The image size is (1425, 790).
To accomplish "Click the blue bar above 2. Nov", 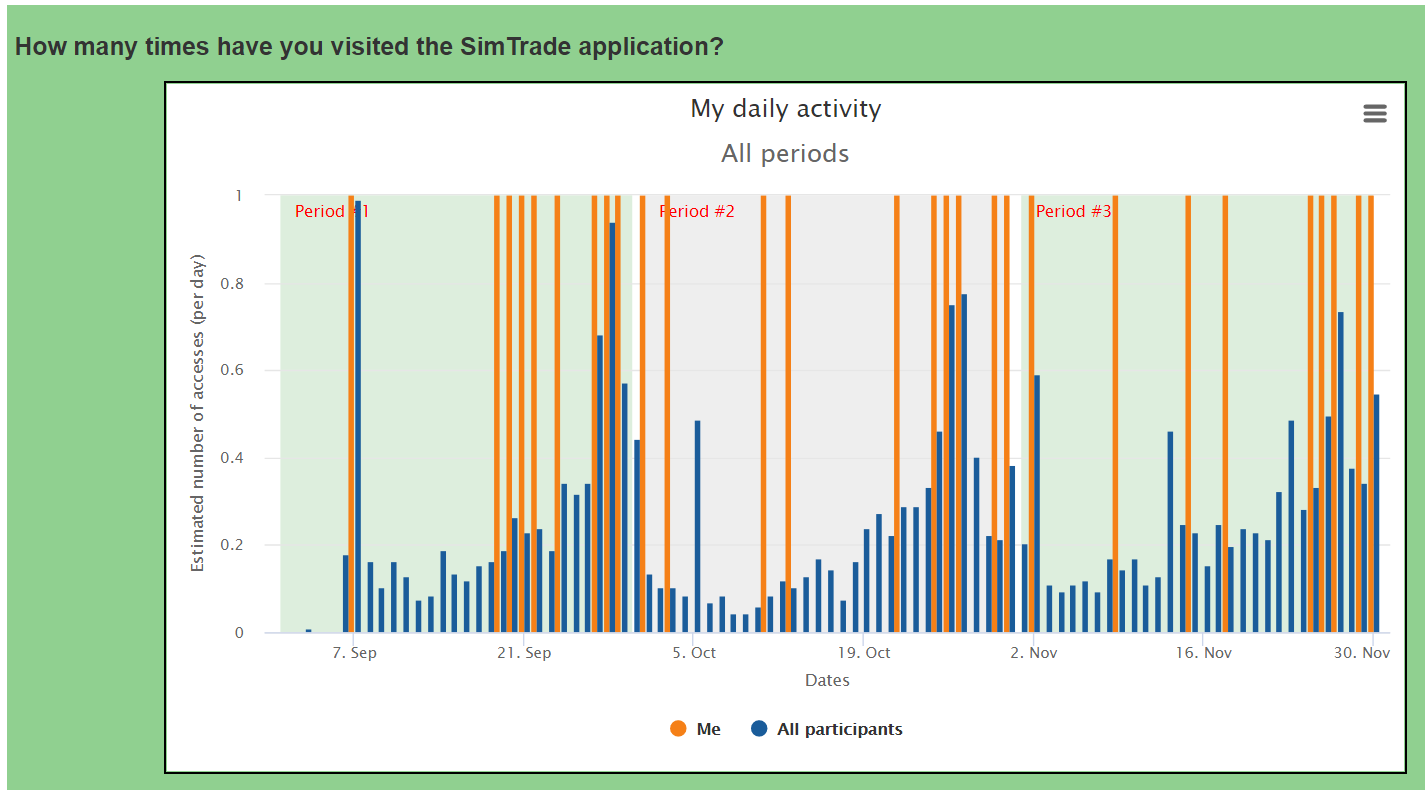I will pos(1037,504).
